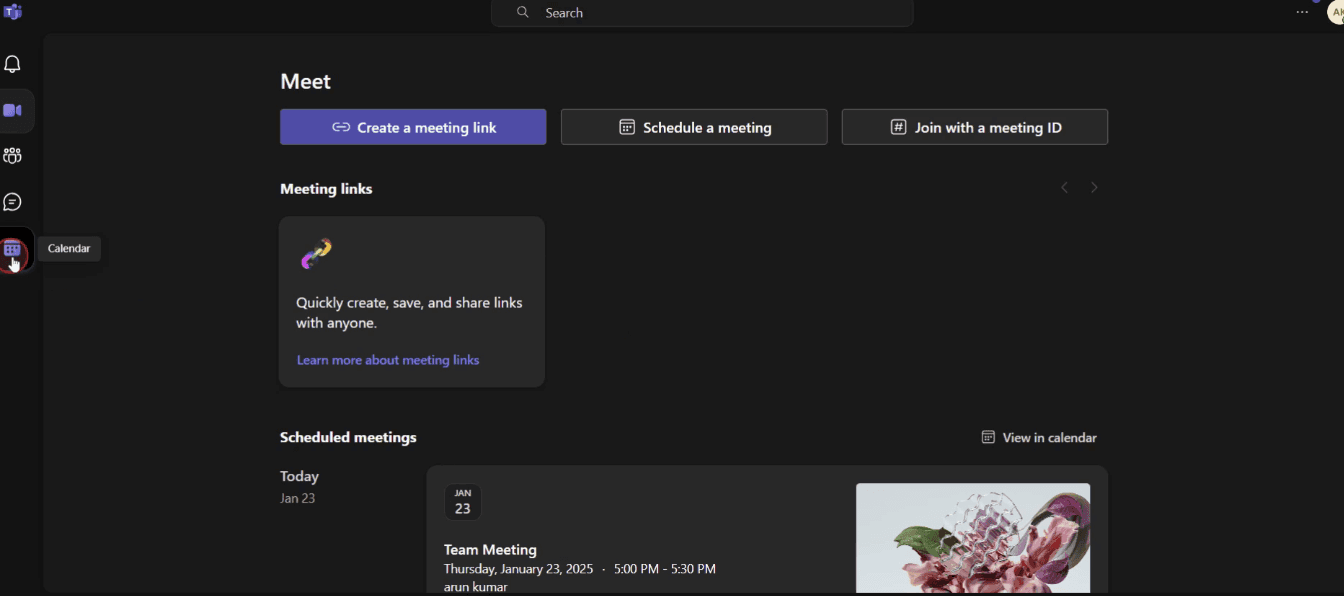This screenshot has width=1344, height=596.
Task: Click Schedule a meeting button
Action: coord(694,127)
